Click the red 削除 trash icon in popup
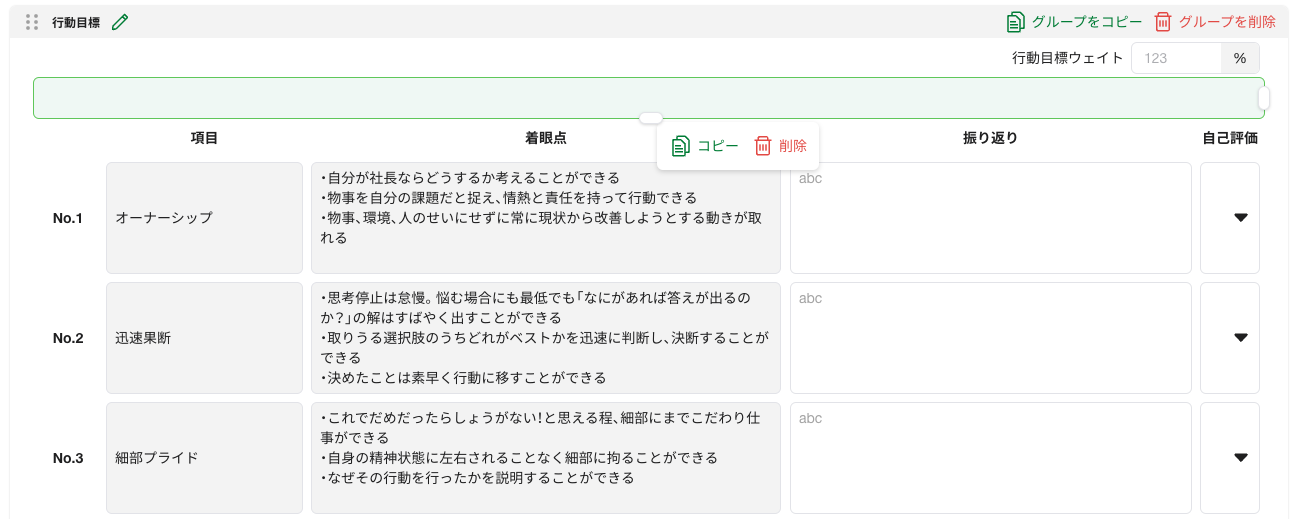 point(763,146)
